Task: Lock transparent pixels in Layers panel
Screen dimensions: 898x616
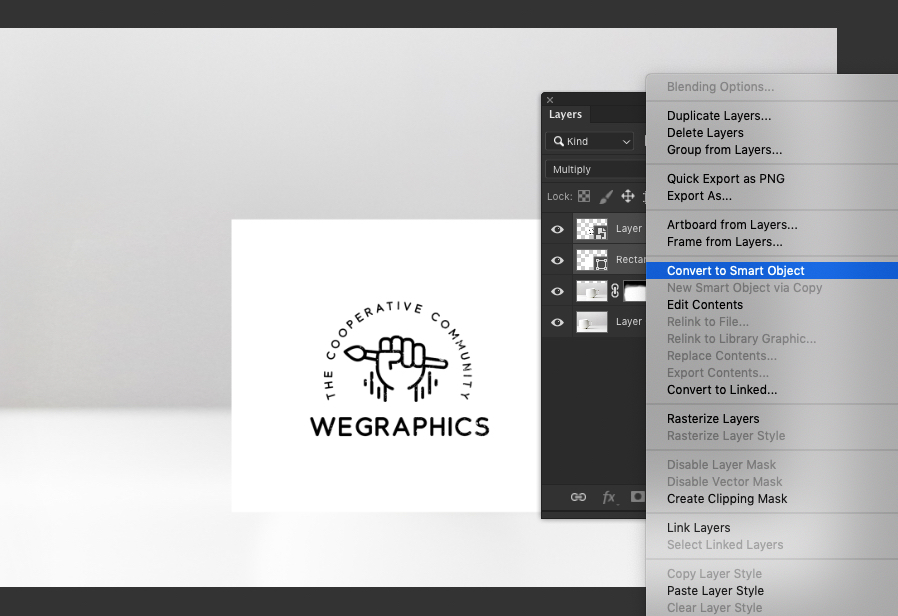Action: pyautogui.click(x=584, y=196)
